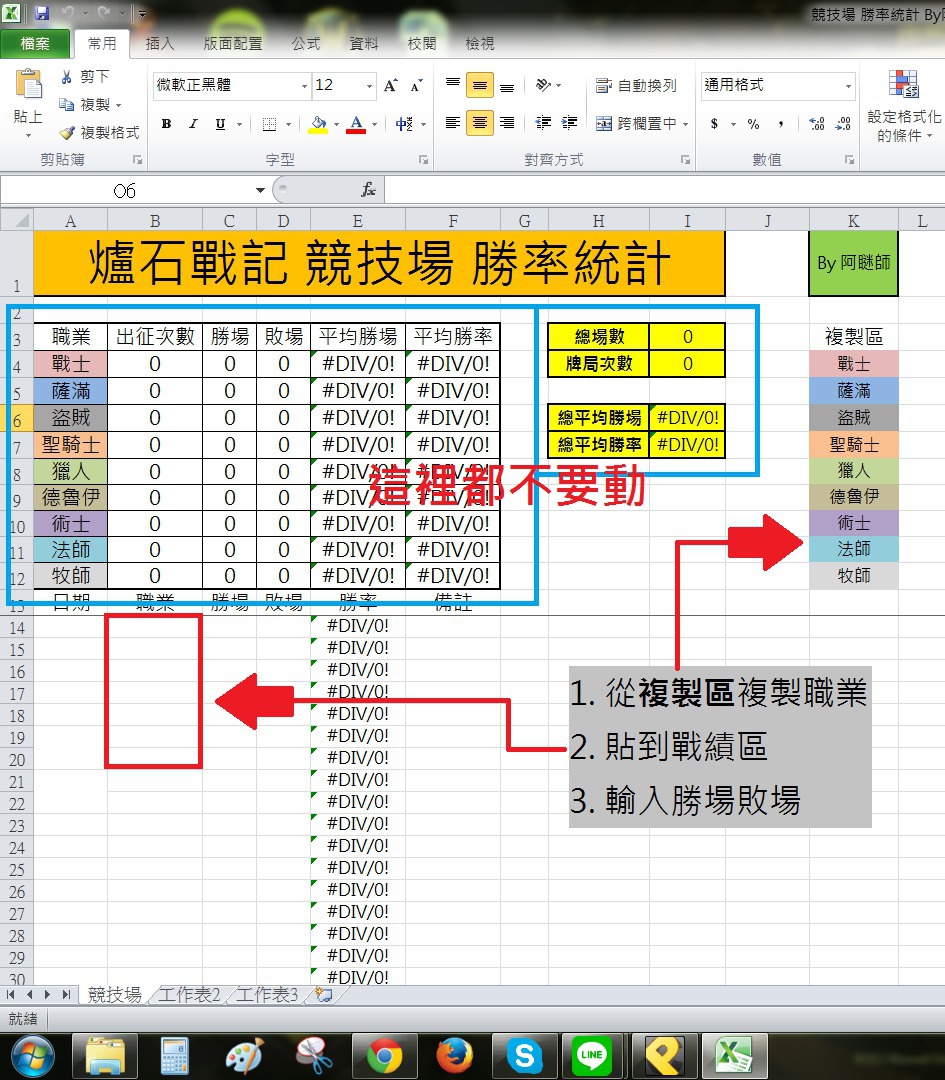Apply the yellow fill color bucket
945x1080 pixels.
click(318, 124)
